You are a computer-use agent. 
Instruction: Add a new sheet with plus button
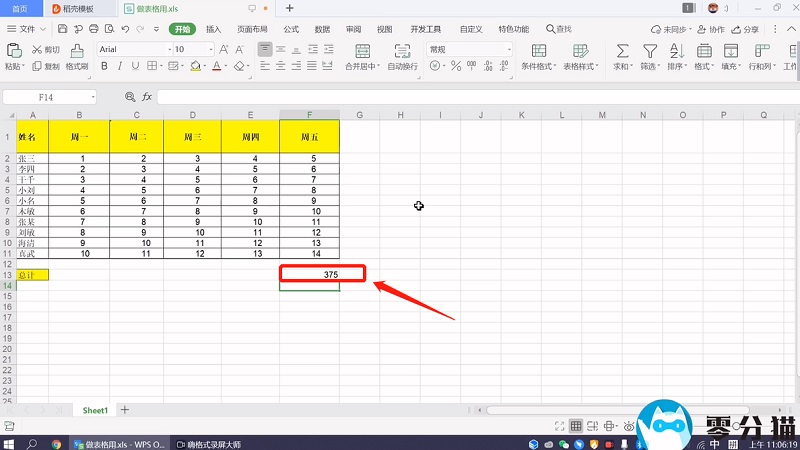tap(125, 410)
